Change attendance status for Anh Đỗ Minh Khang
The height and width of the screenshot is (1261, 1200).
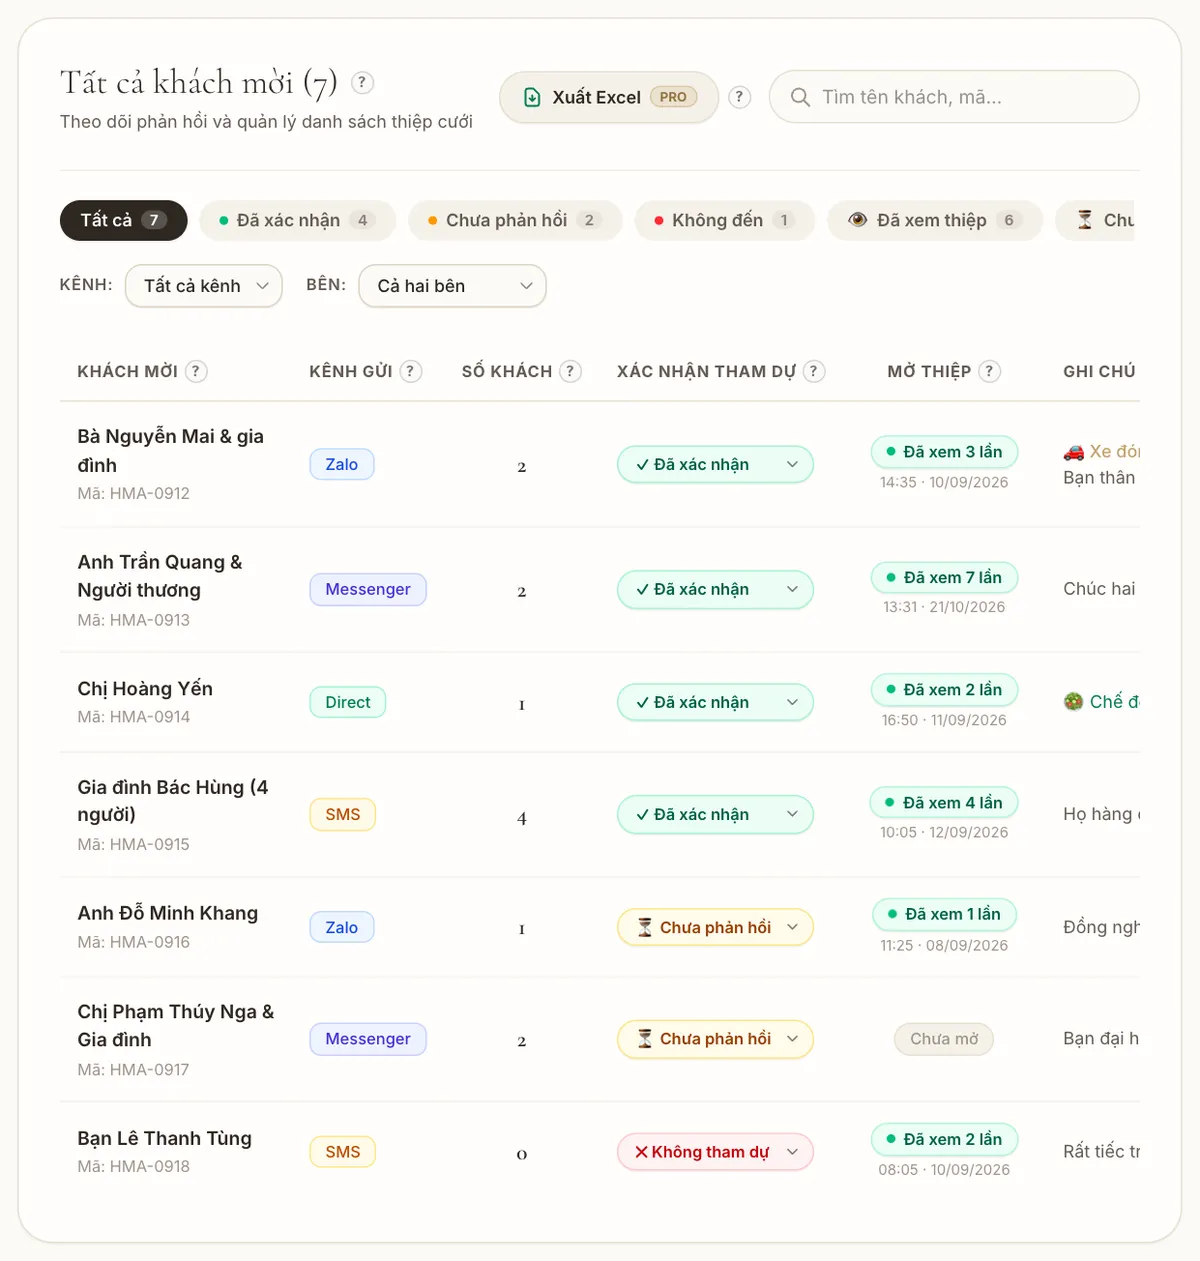coord(715,927)
